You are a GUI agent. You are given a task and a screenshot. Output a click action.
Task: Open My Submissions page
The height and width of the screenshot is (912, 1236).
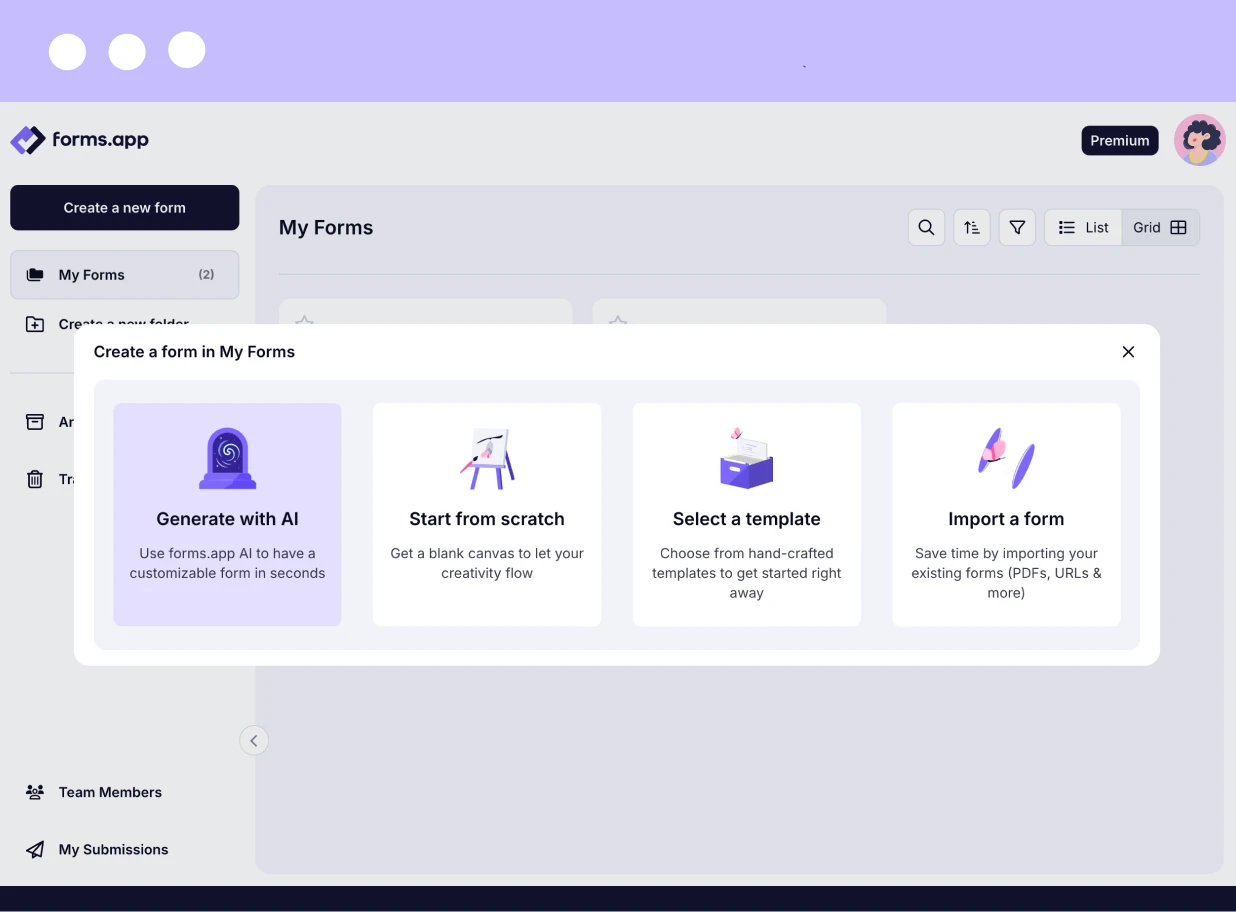point(113,850)
